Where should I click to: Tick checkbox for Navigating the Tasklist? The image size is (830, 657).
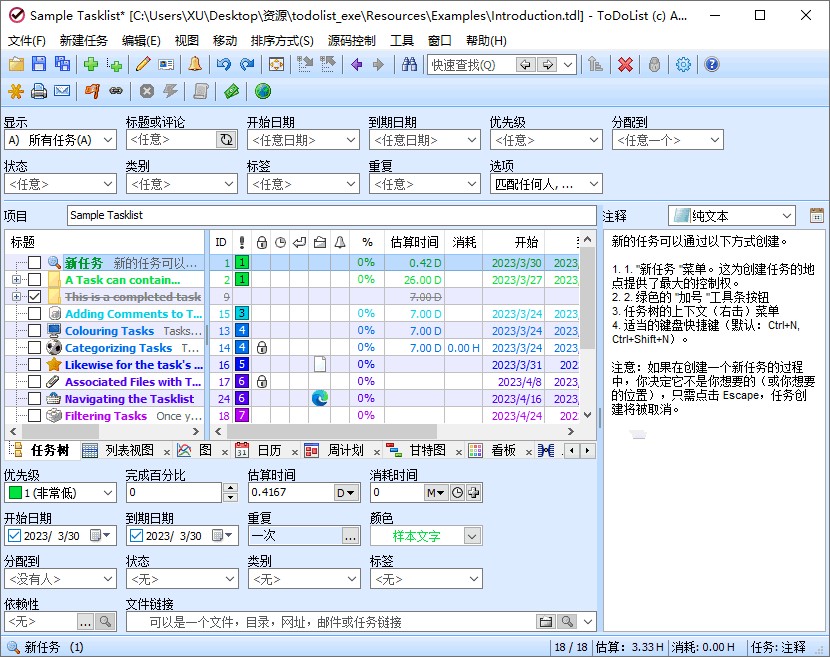34,399
